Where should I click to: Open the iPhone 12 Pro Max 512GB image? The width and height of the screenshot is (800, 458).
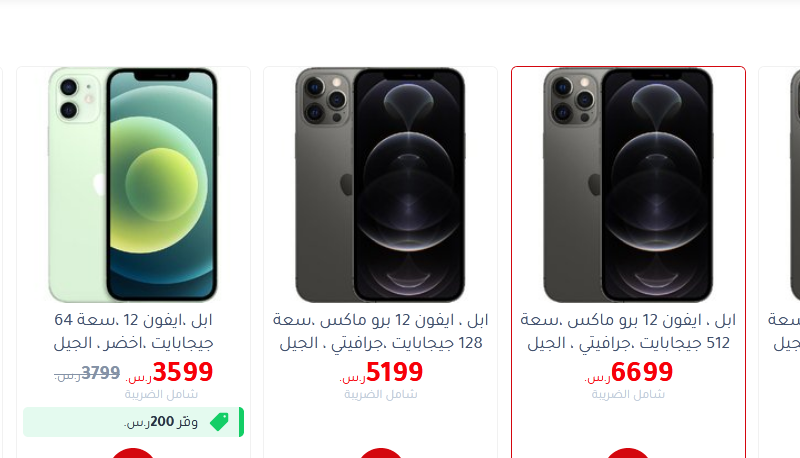click(628, 185)
